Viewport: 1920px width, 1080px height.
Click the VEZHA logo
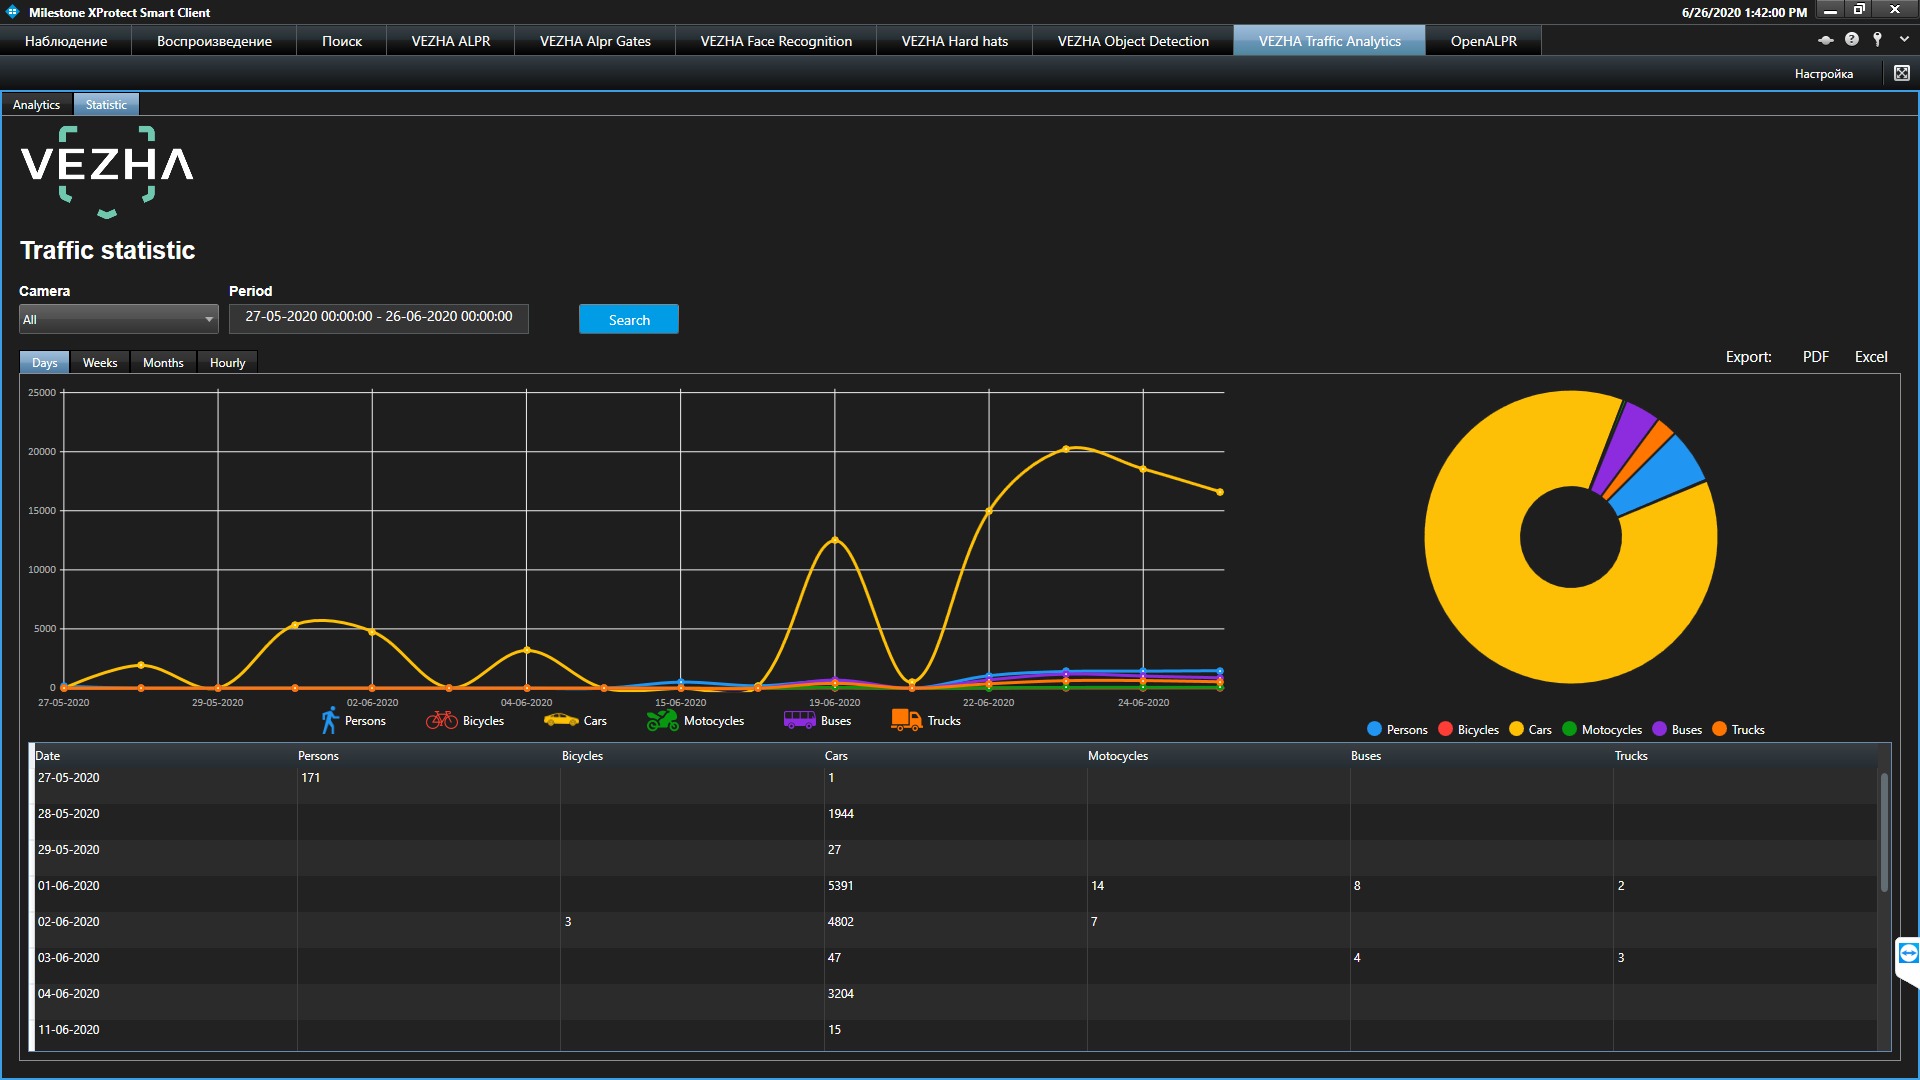pyautogui.click(x=107, y=172)
